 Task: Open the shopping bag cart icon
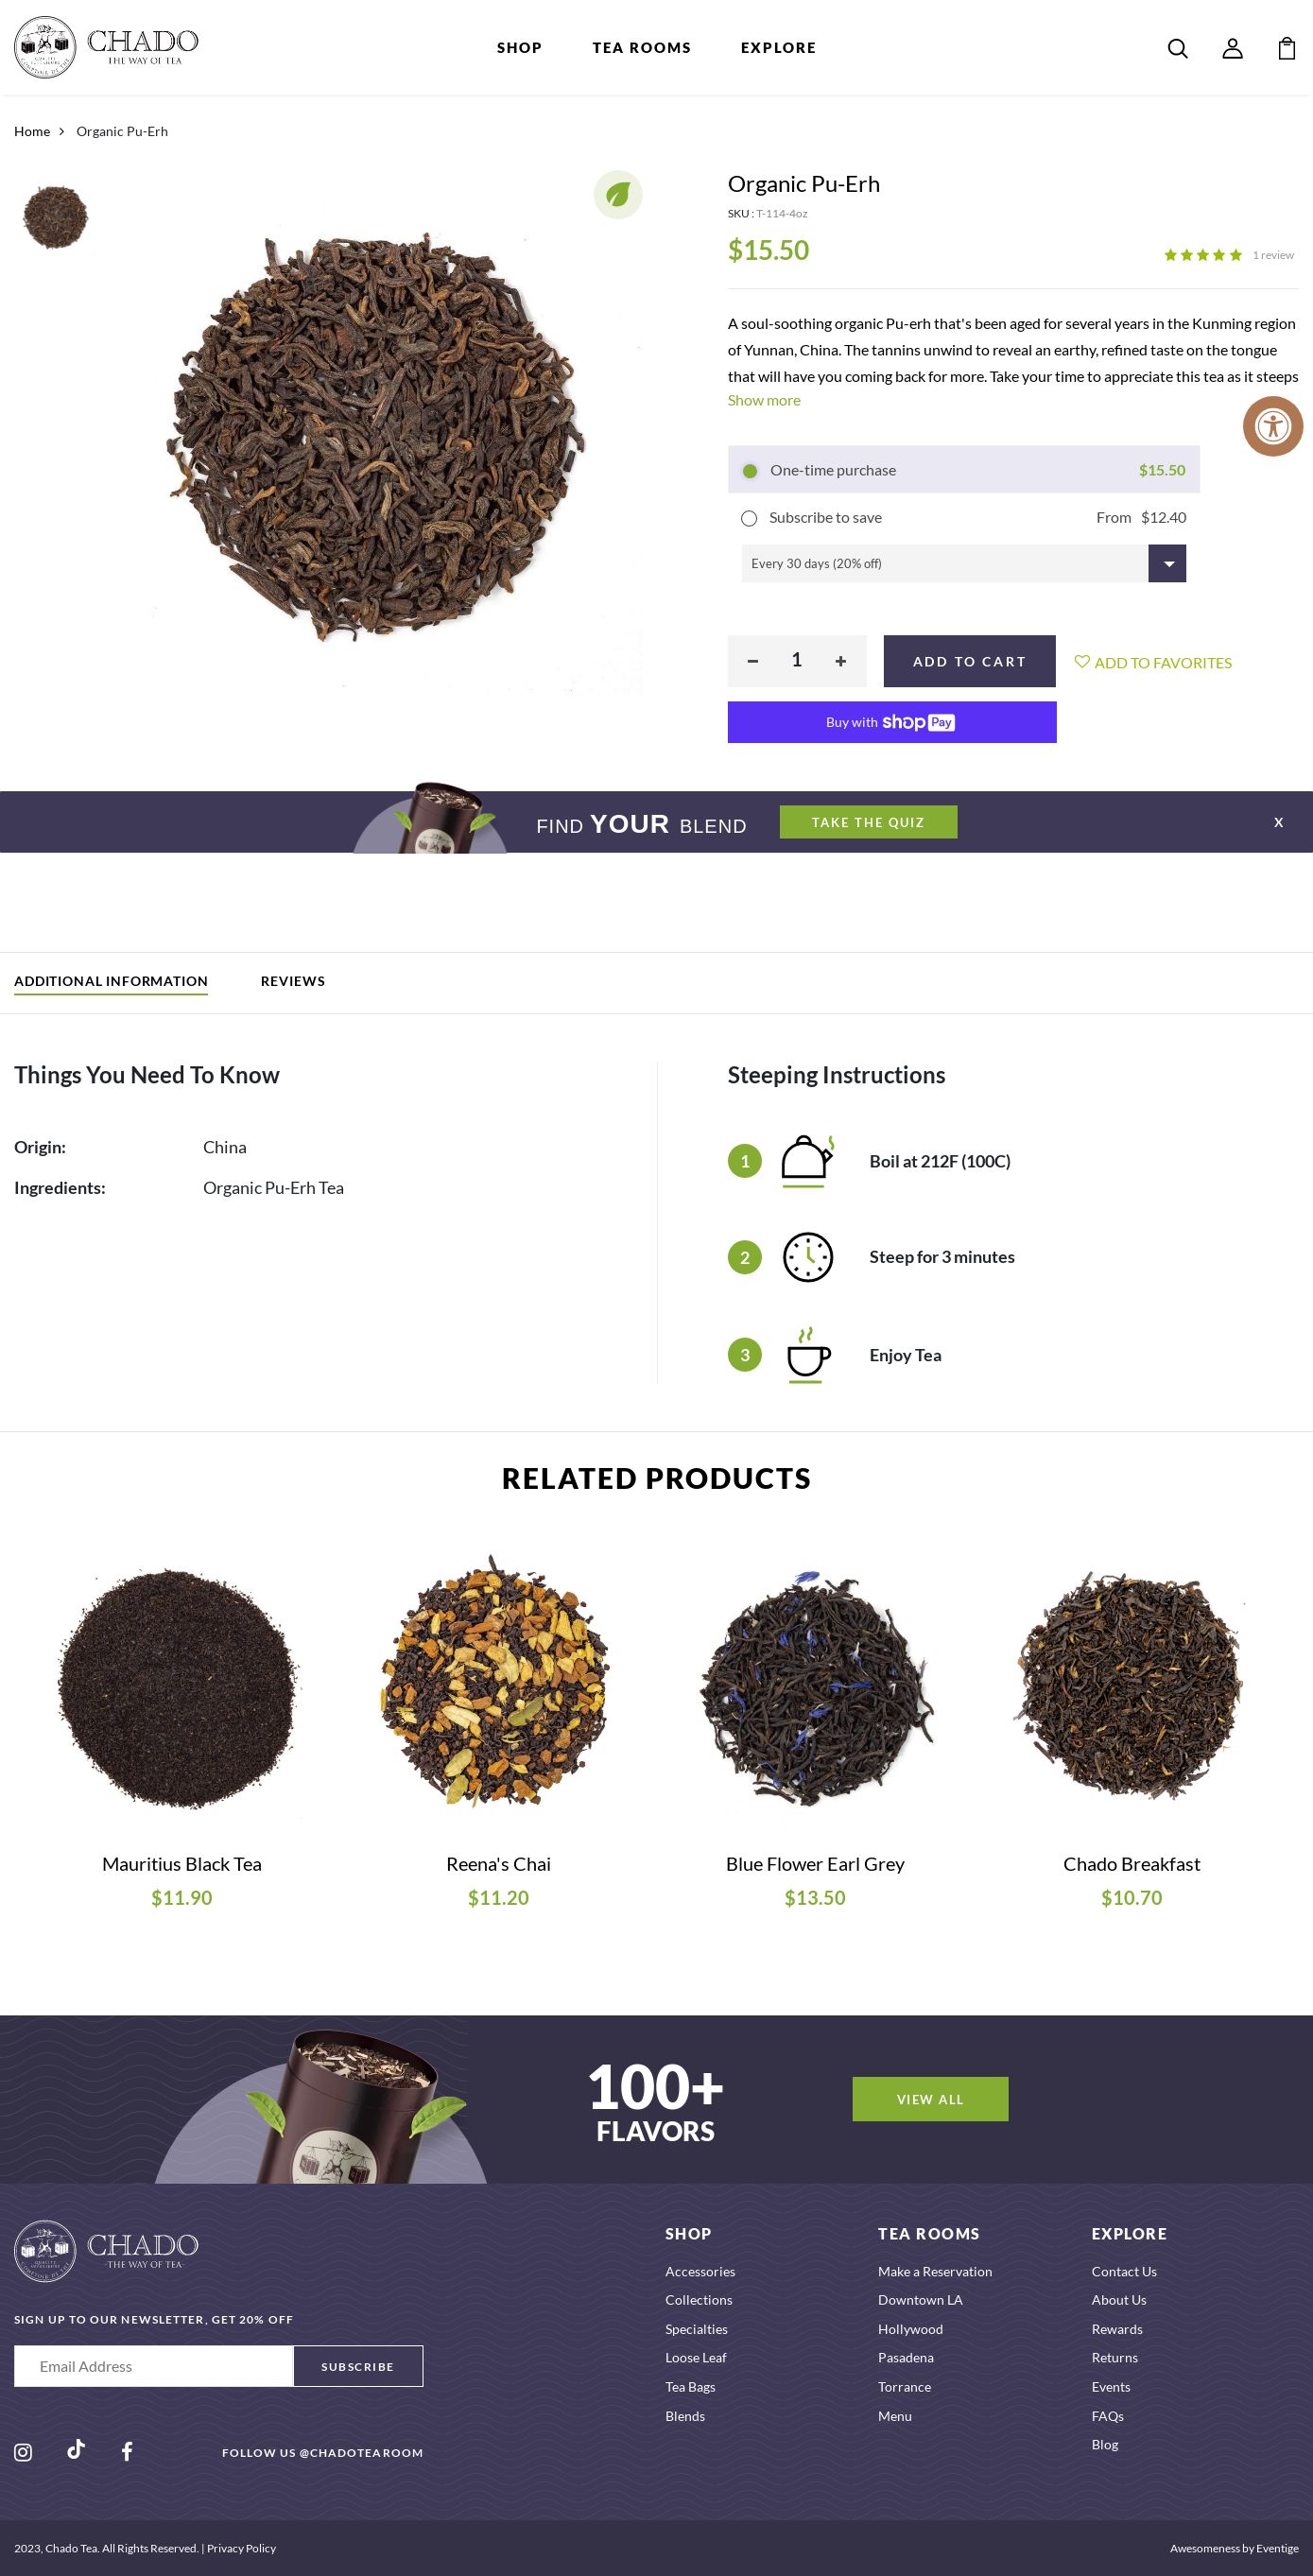[x=1286, y=48]
